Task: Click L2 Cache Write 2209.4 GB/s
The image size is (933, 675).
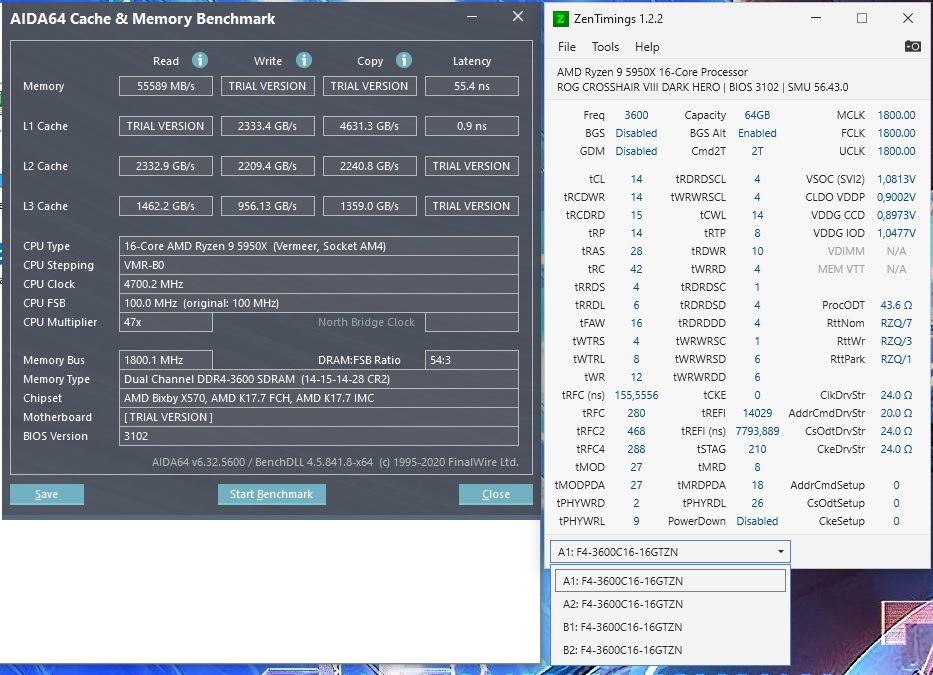Action: click(x=268, y=165)
